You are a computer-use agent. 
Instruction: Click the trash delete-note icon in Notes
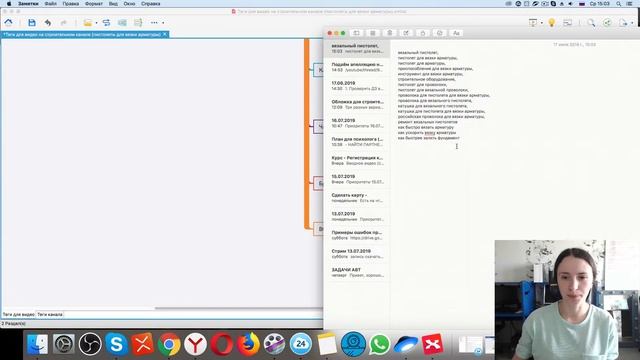[x=389, y=33]
